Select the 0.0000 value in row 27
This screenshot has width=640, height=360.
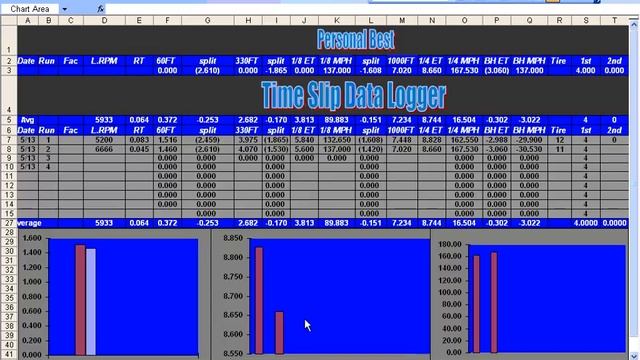[x=614, y=223]
